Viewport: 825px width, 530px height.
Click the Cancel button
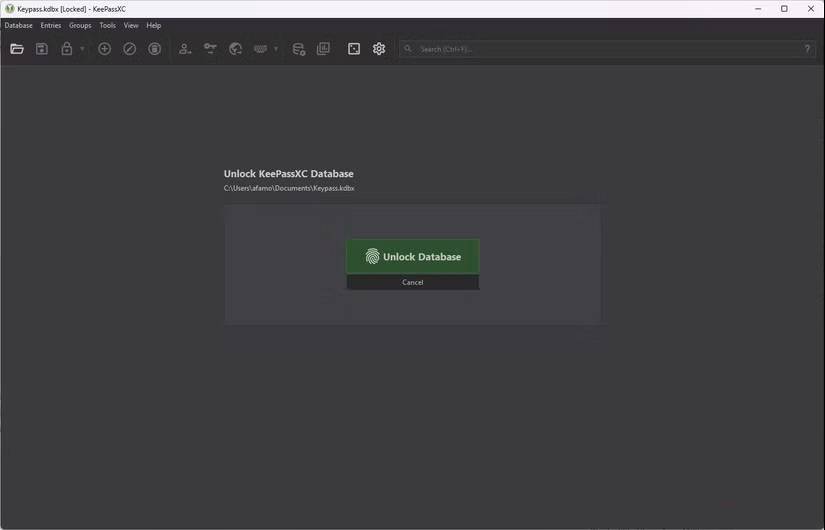coord(412,282)
